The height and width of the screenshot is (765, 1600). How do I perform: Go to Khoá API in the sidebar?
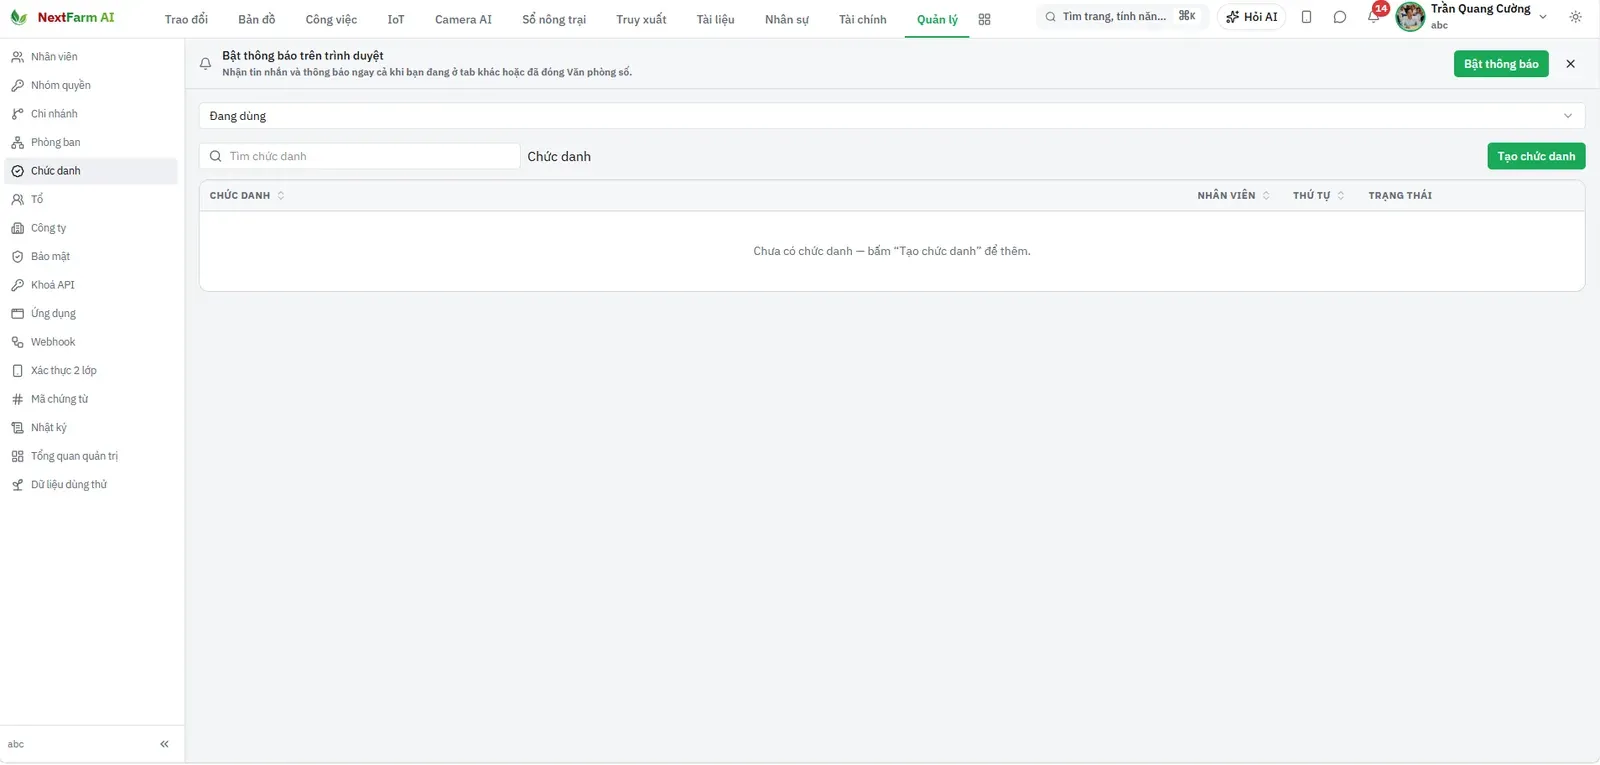coord(91,285)
